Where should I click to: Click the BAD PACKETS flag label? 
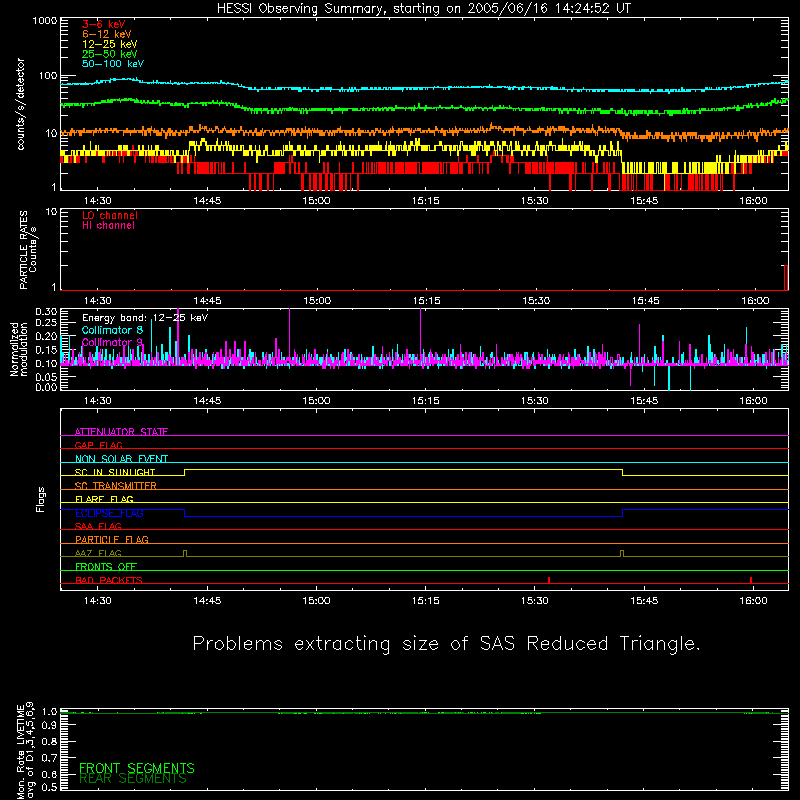tap(109, 580)
